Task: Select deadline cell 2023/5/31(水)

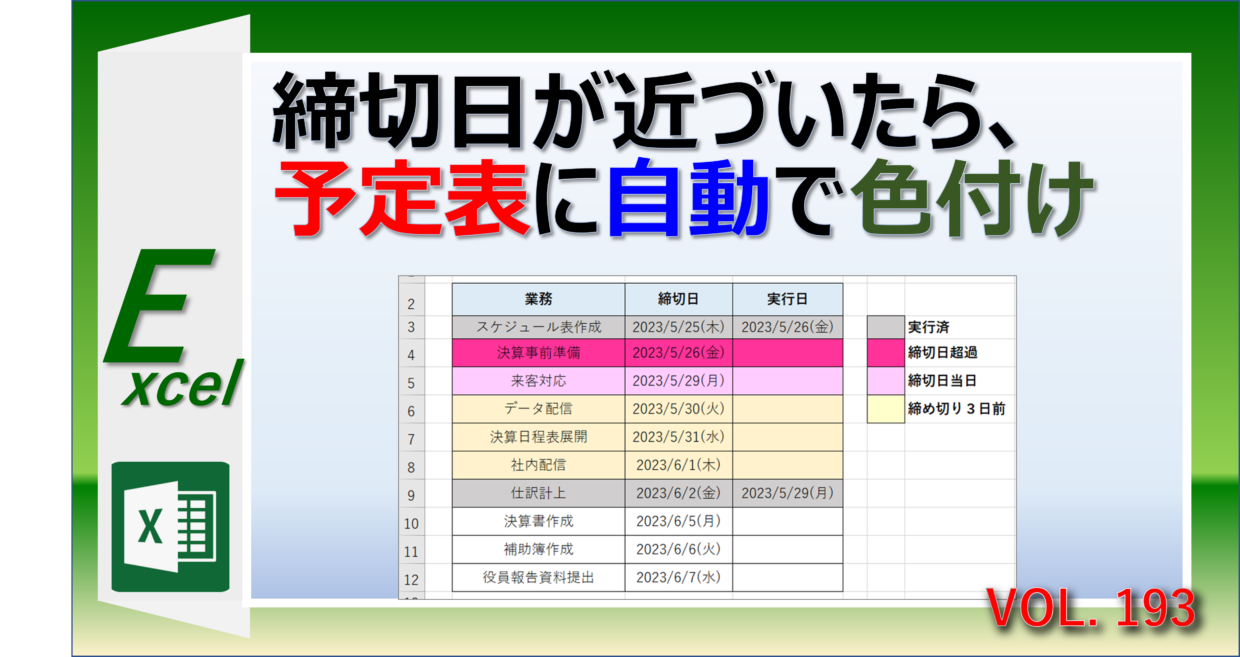Action: 679,437
